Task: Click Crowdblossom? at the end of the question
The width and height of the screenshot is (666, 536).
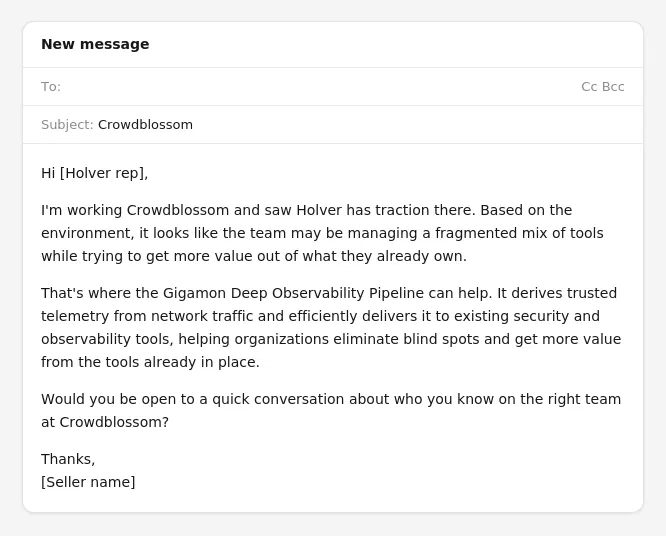Action: tap(114, 422)
